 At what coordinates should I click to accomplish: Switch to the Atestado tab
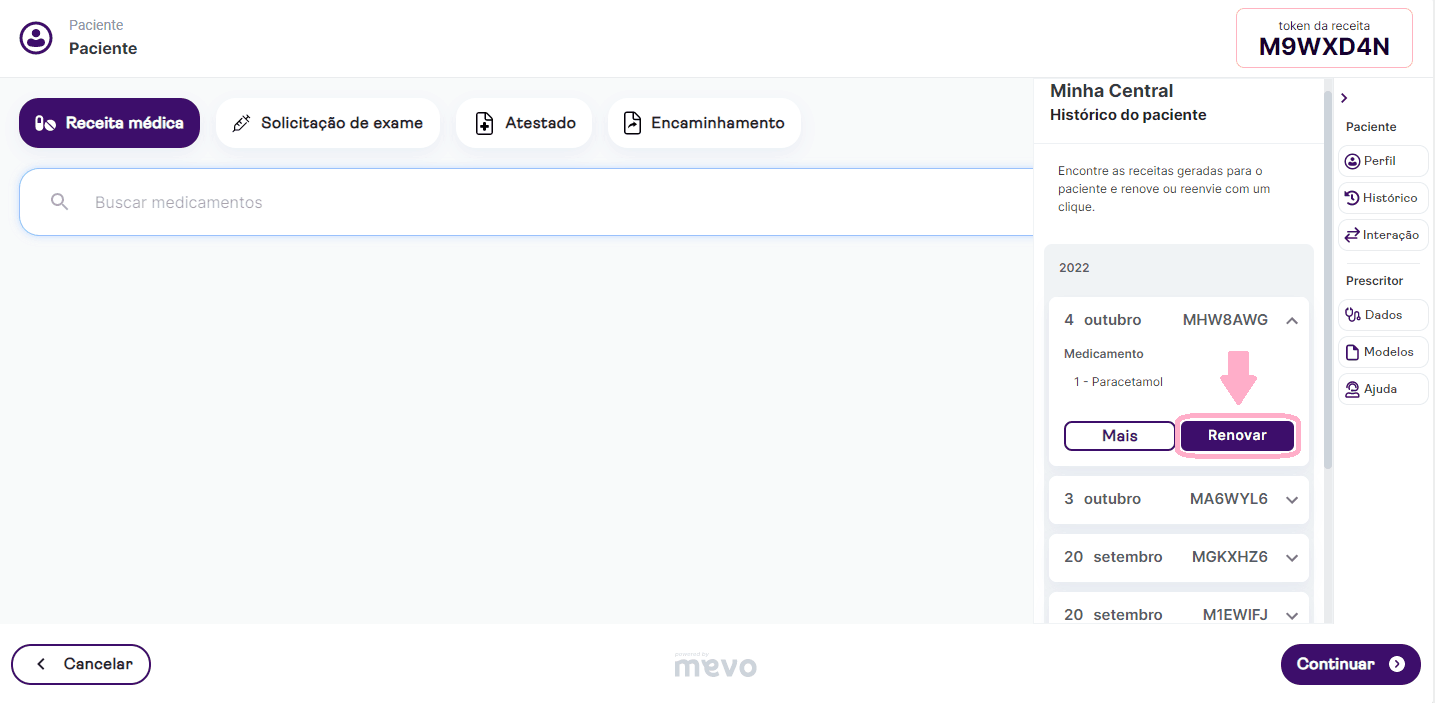click(x=524, y=123)
